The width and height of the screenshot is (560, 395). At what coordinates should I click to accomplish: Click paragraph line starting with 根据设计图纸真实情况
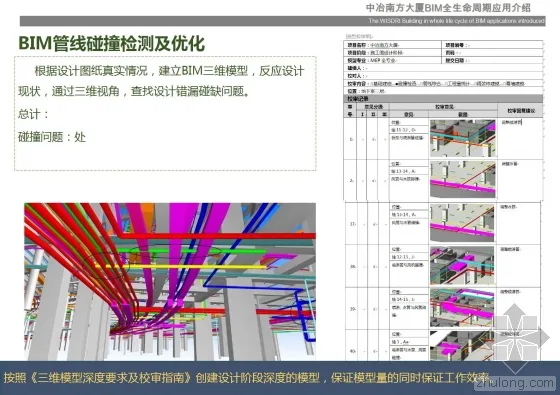coord(169,71)
